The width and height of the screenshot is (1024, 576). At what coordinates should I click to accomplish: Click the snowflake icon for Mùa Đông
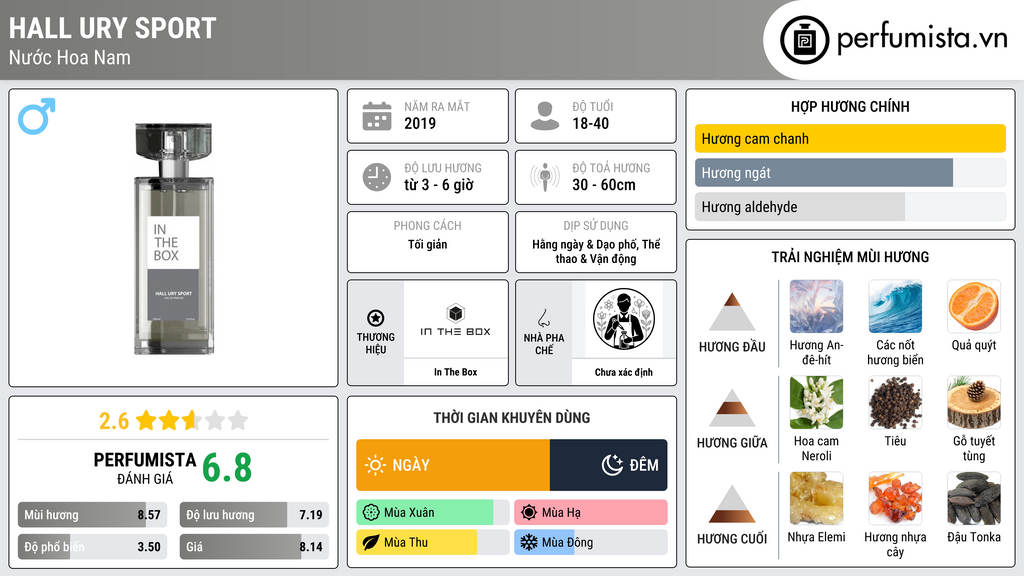coord(529,542)
